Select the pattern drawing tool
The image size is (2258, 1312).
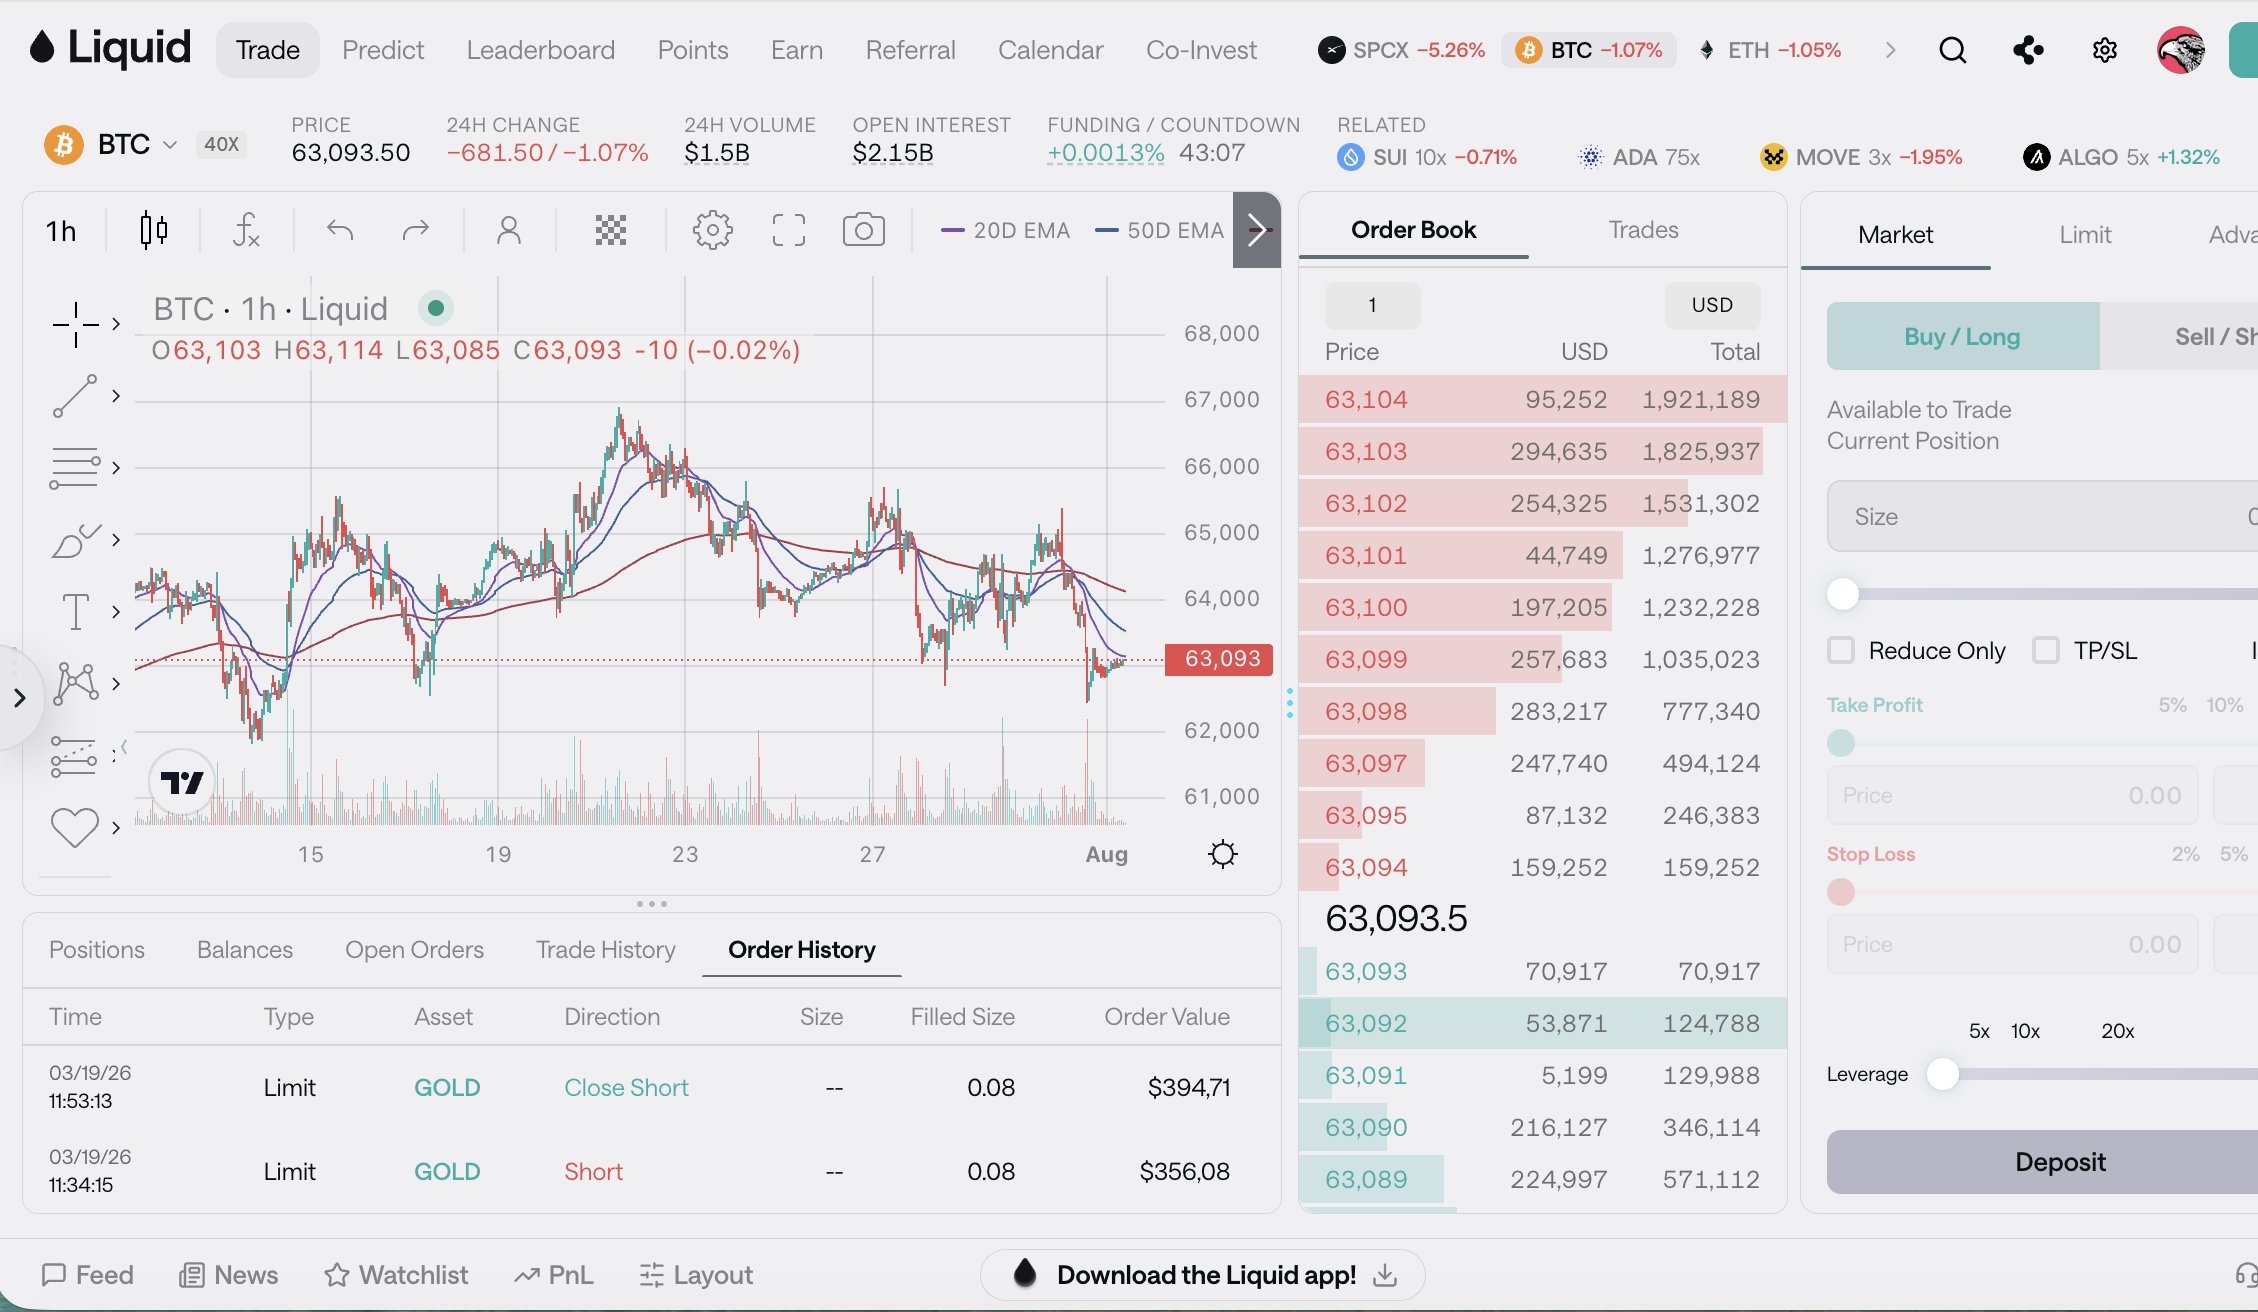pyautogui.click(x=76, y=684)
